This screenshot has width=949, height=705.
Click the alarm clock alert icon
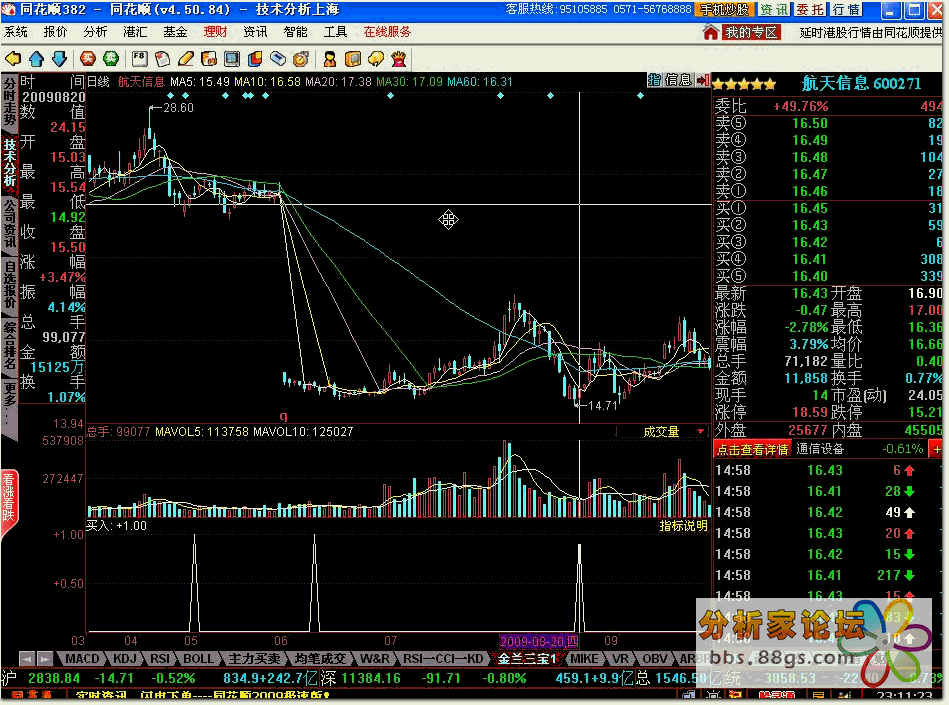pos(301,59)
